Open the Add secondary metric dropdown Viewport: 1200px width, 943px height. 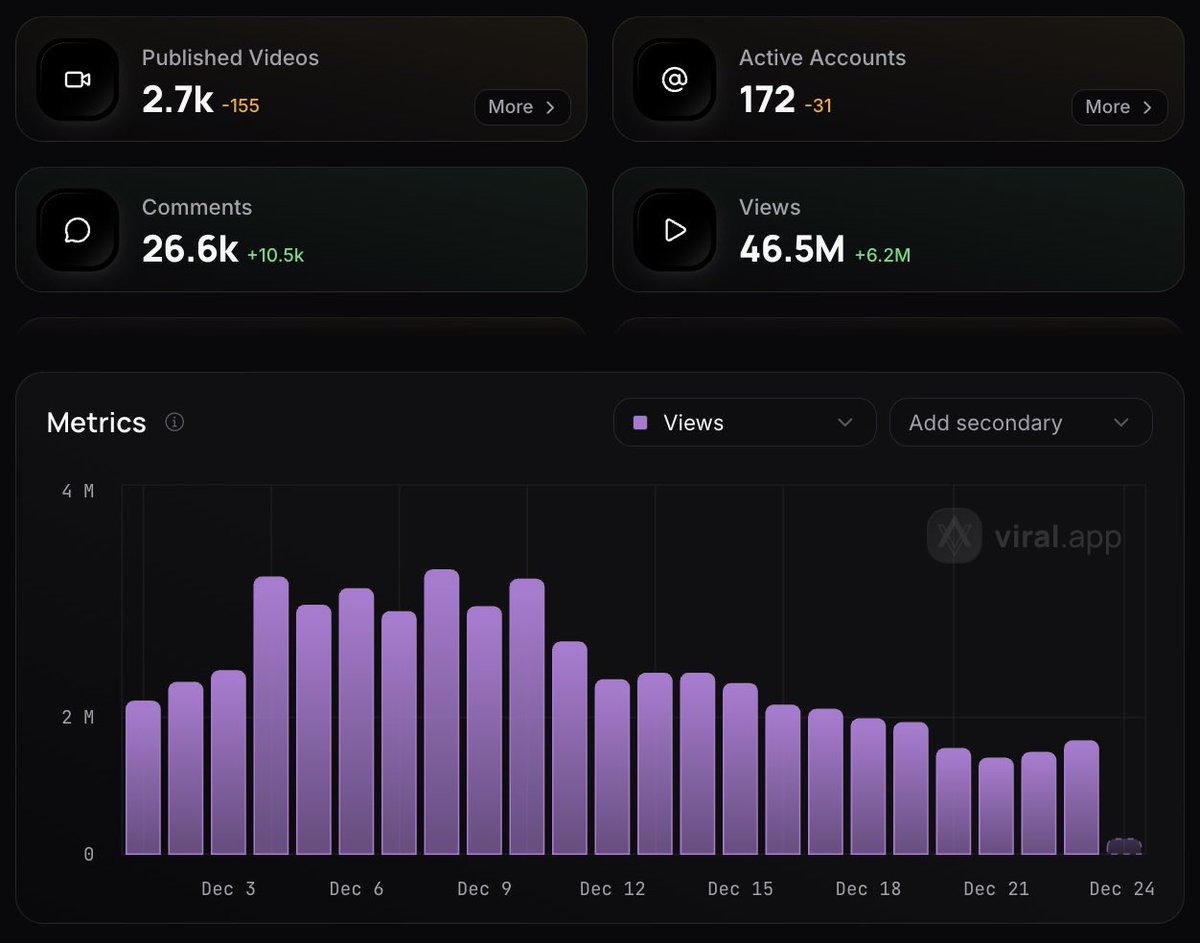tap(1021, 423)
